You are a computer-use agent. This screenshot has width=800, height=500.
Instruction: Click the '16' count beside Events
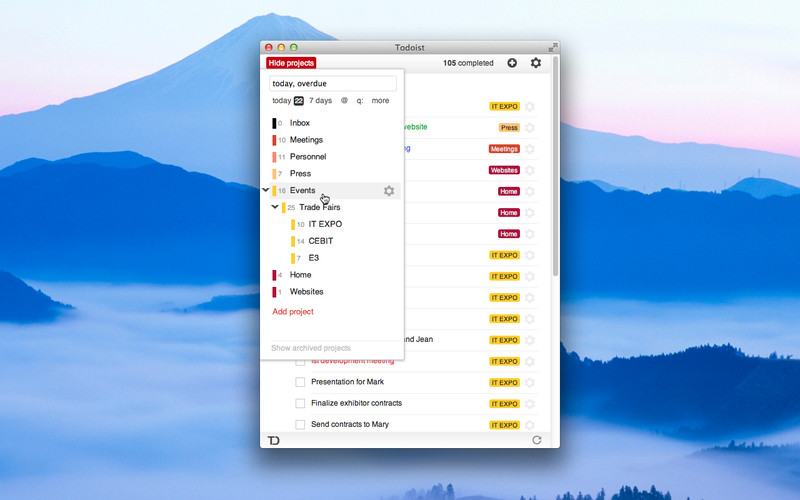pyautogui.click(x=282, y=191)
